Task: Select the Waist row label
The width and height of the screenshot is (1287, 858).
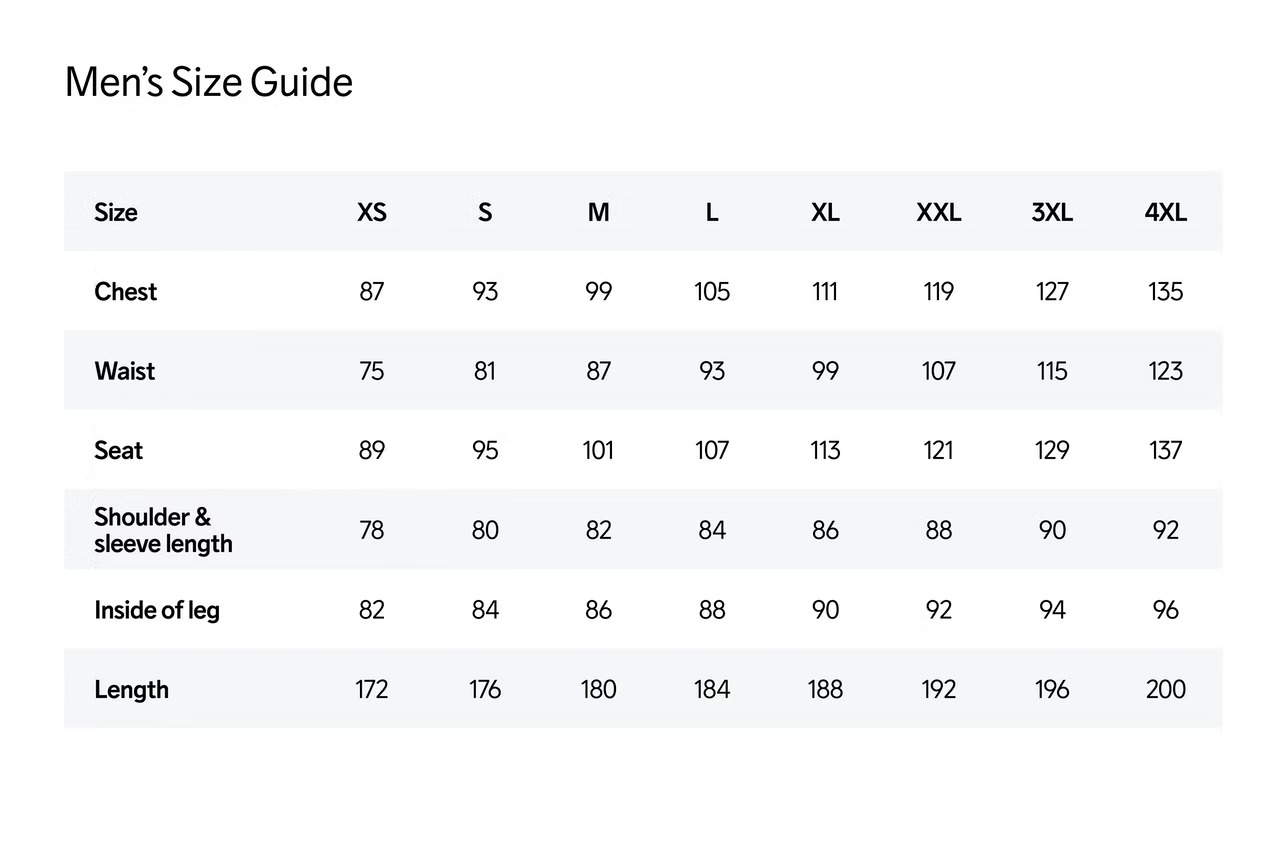Action: click(125, 371)
